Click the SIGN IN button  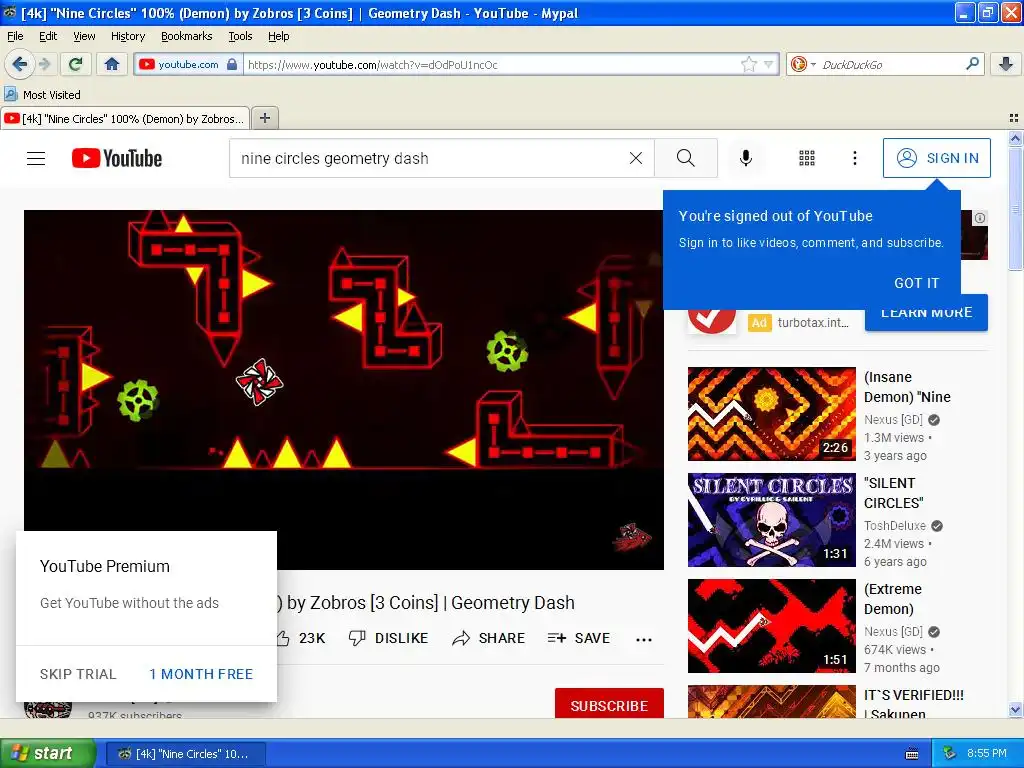[936, 158]
